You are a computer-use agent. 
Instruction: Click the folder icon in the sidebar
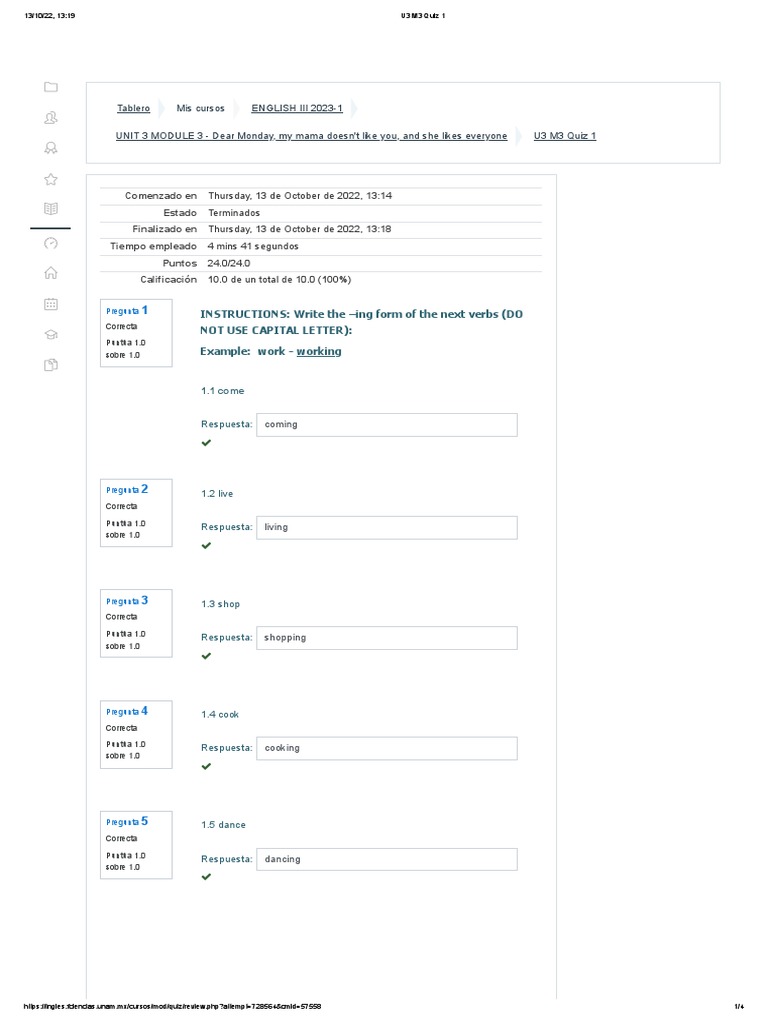51,87
